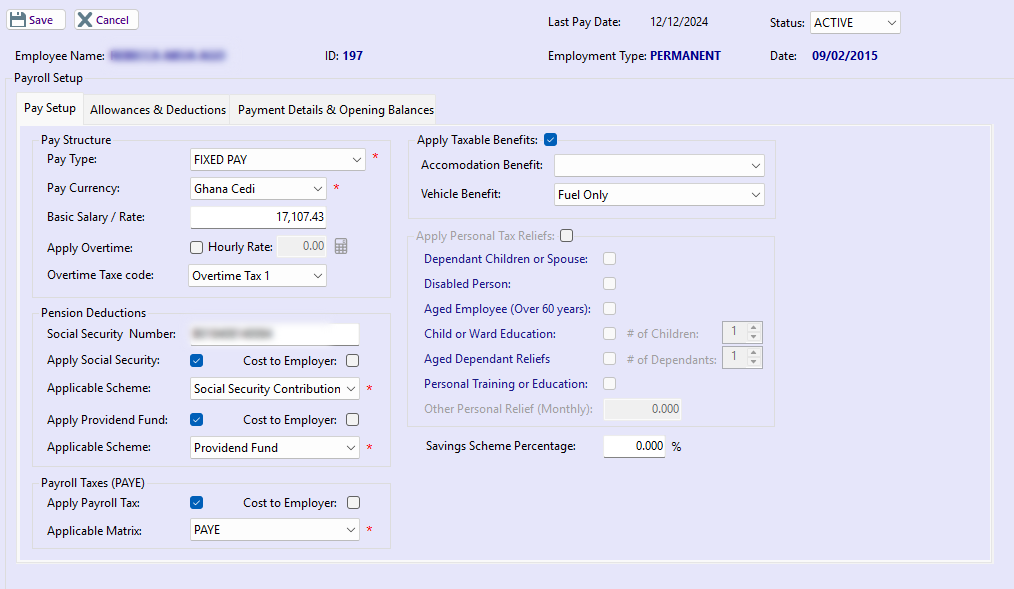The image size is (1014, 589).
Task: Enable the Apply Overtime checkbox
Action: (x=197, y=247)
